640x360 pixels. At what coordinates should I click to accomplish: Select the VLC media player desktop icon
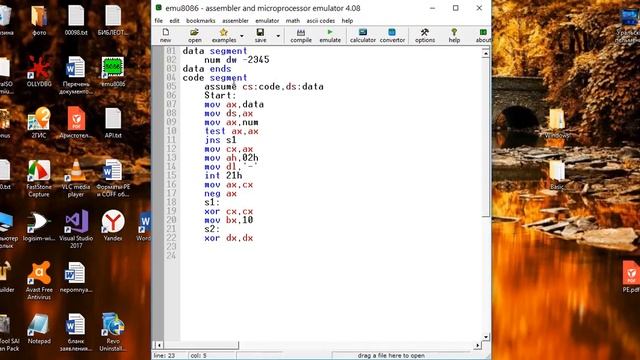(x=76, y=178)
